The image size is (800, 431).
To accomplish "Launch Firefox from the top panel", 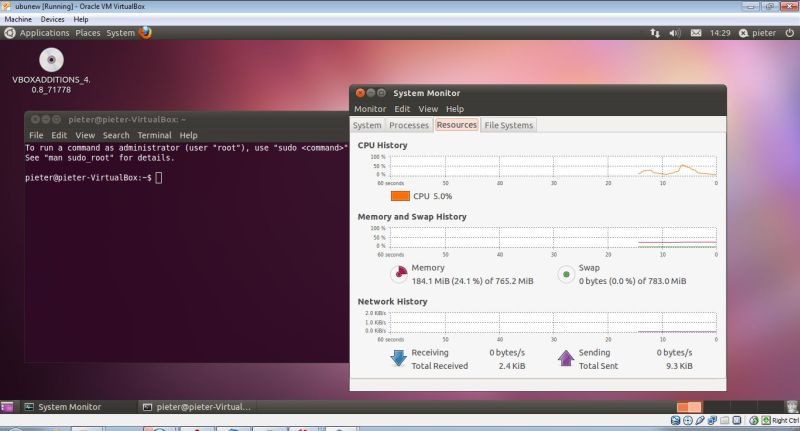I will coord(145,33).
